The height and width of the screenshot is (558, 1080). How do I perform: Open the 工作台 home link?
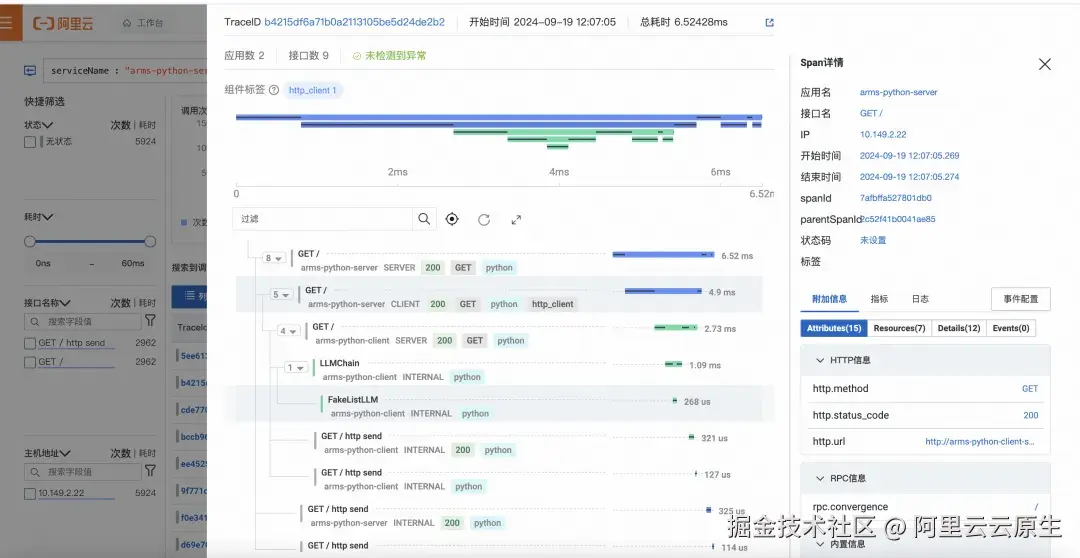pyautogui.click(x=143, y=23)
